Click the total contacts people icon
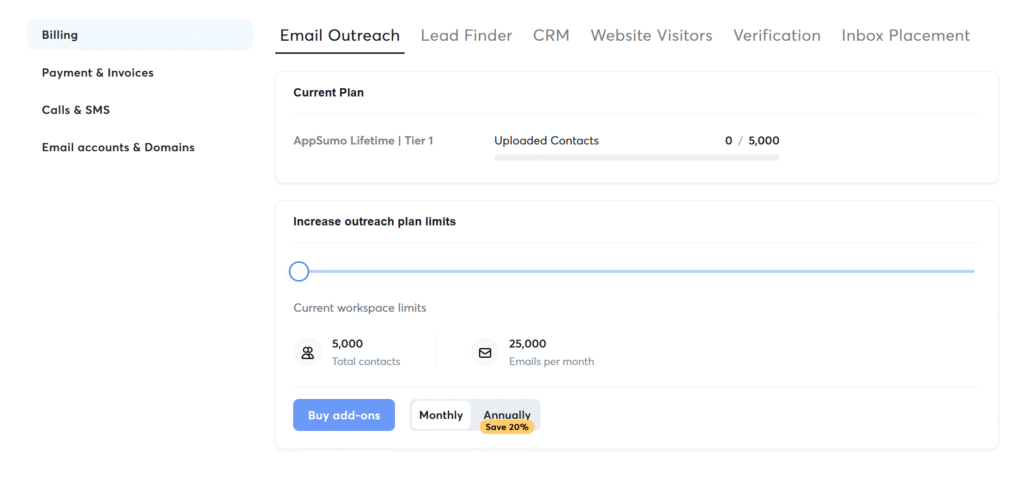This screenshot has height=493, width=1024. [x=308, y=353]
